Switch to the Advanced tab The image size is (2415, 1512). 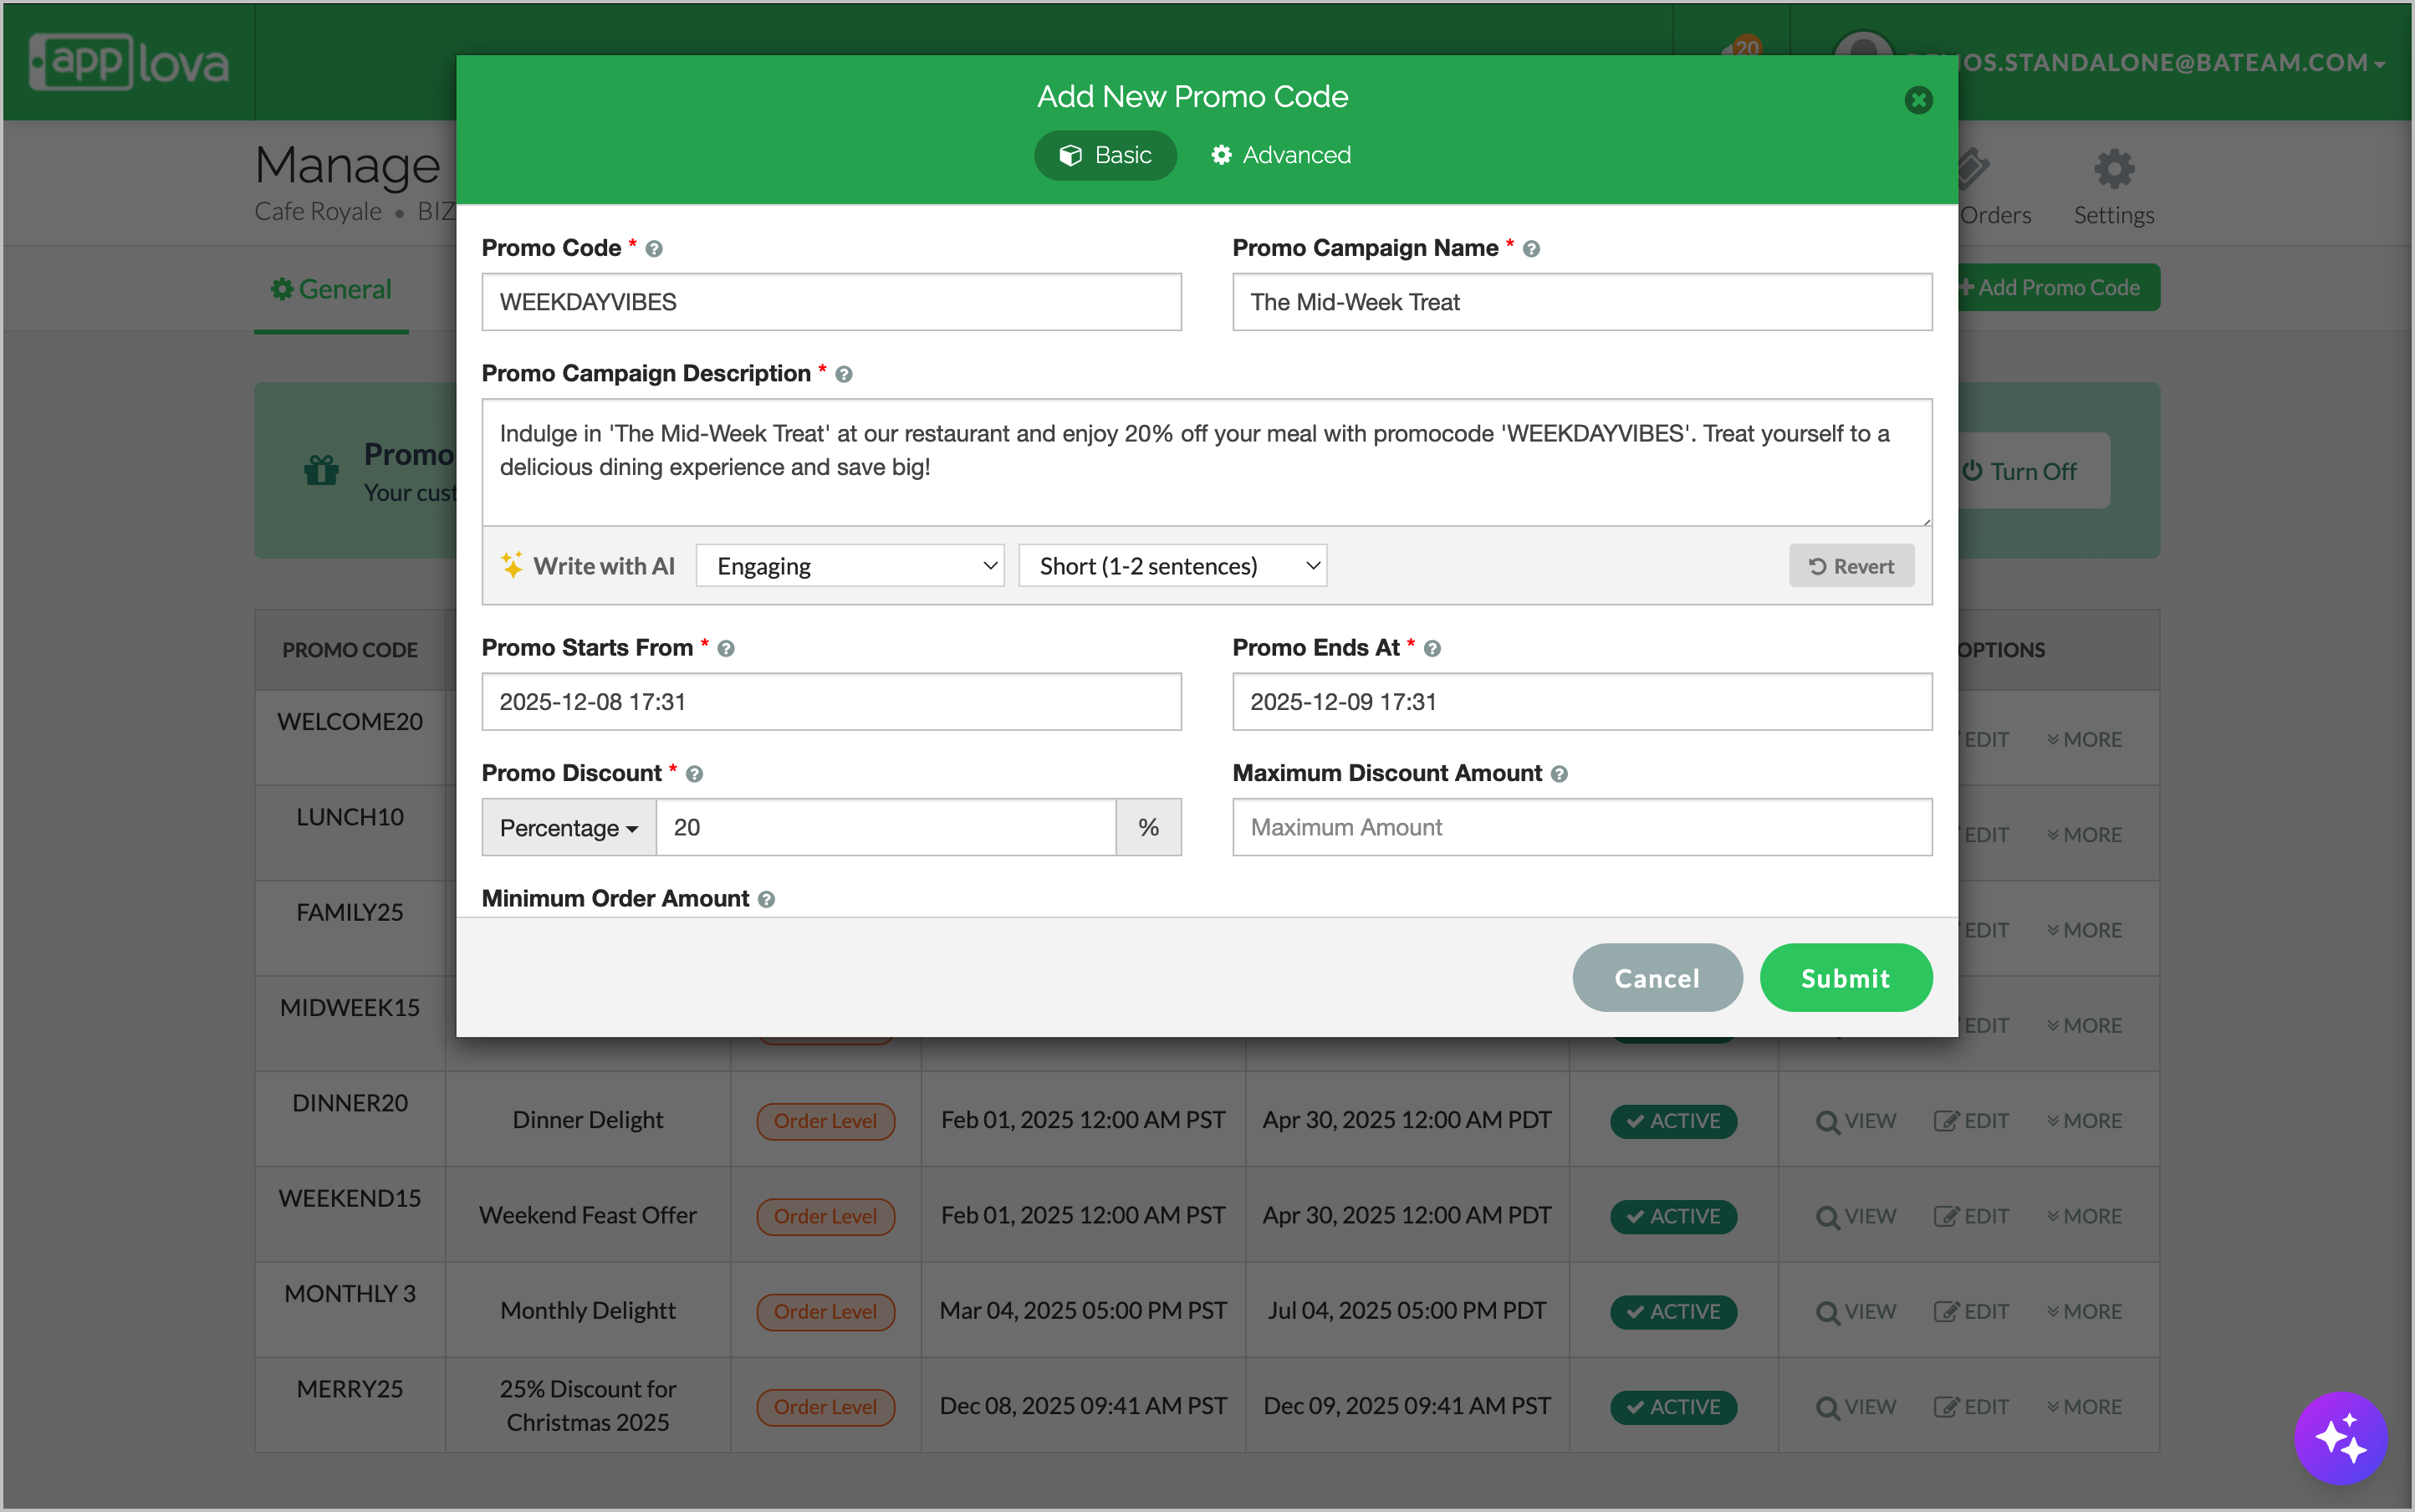(1281, 155)
